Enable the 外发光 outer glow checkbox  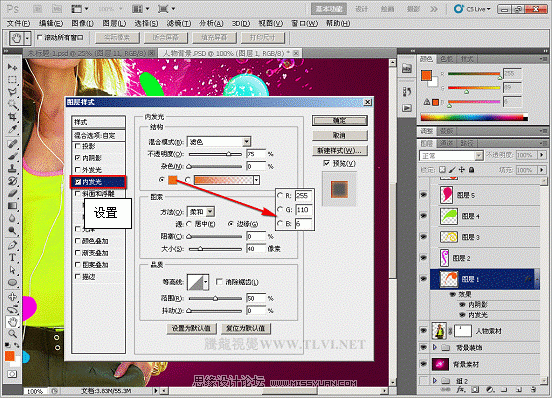tap(78, 170)
